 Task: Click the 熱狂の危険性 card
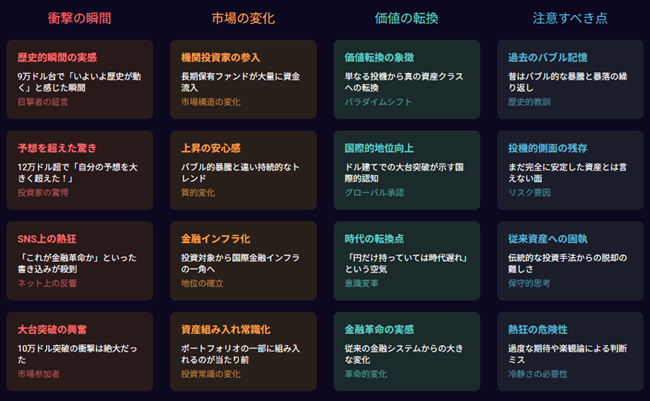pyautogui.click(x=570, y=350)
